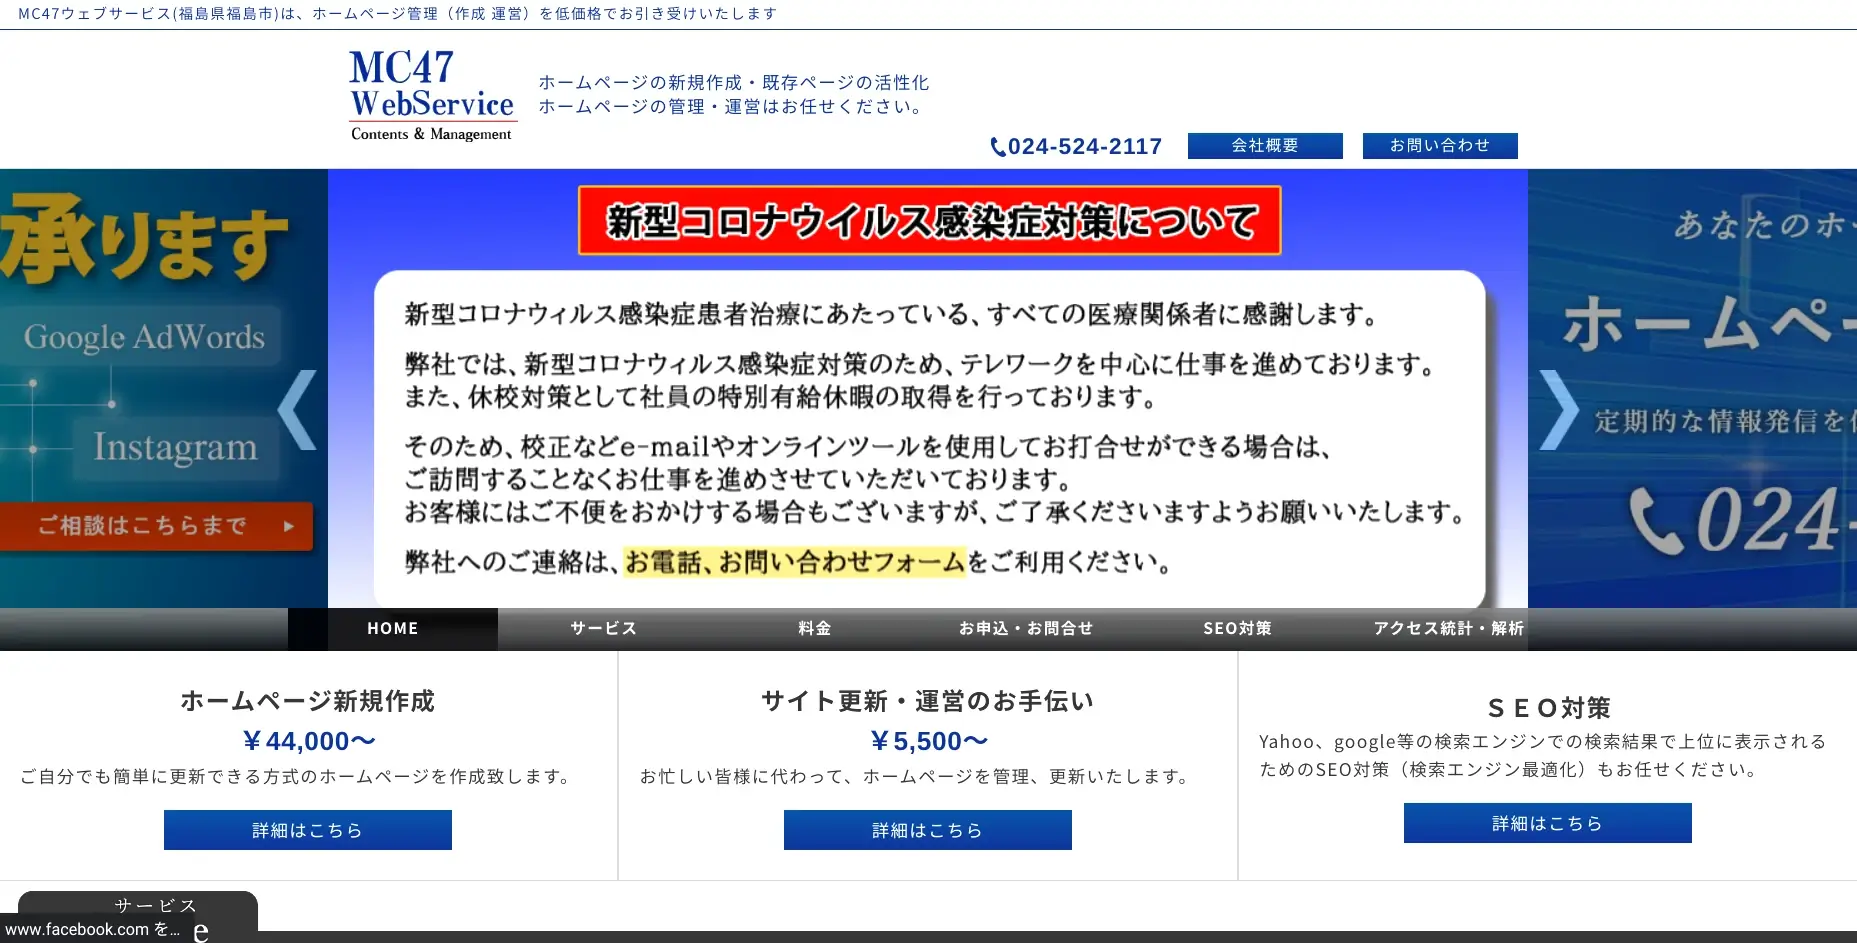Click the 会社概要 button
The image size is (1857, 943).
1264,145
